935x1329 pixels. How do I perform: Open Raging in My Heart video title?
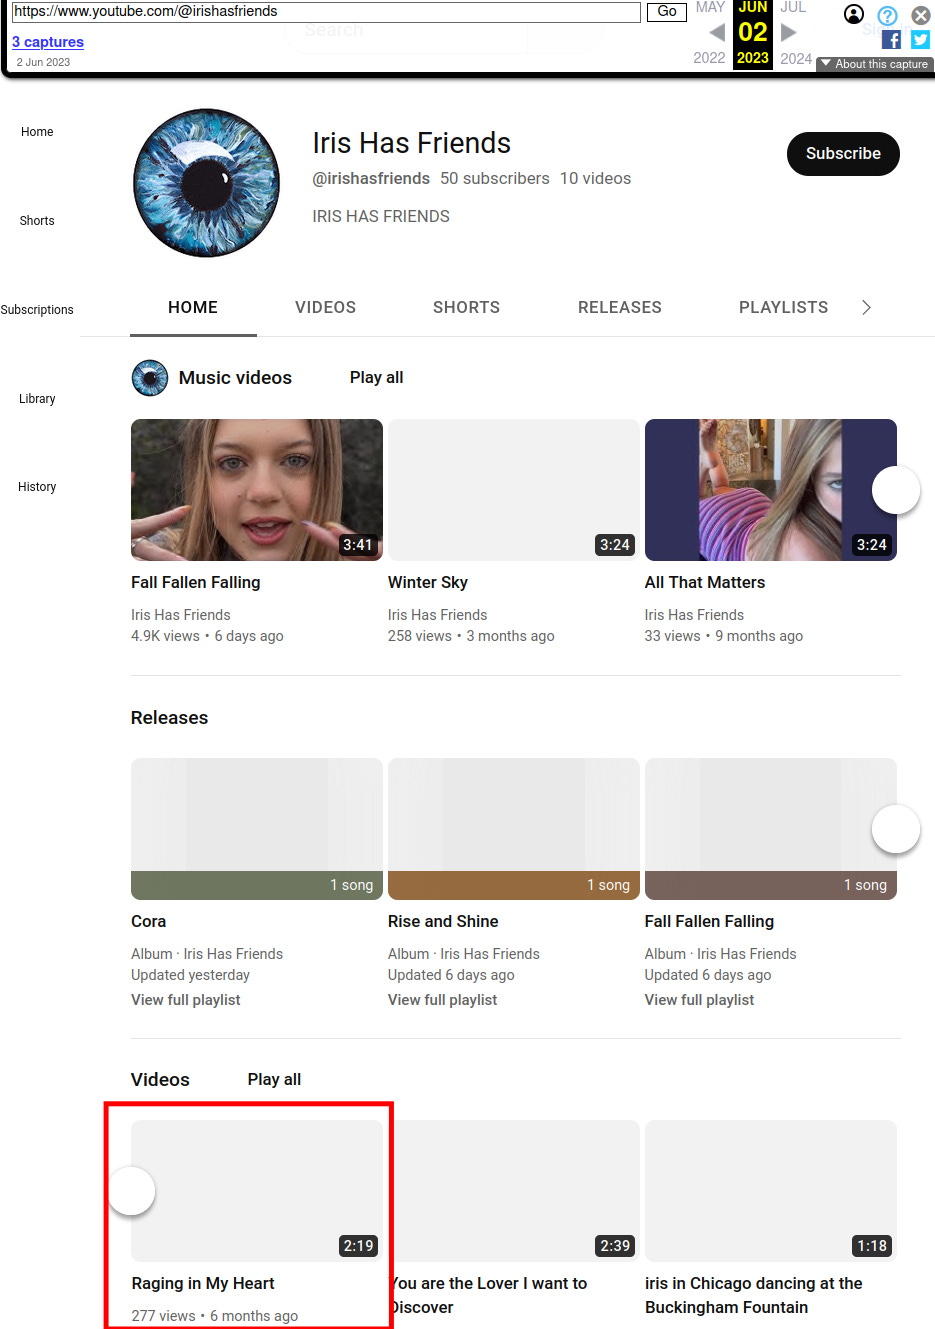203,1283
